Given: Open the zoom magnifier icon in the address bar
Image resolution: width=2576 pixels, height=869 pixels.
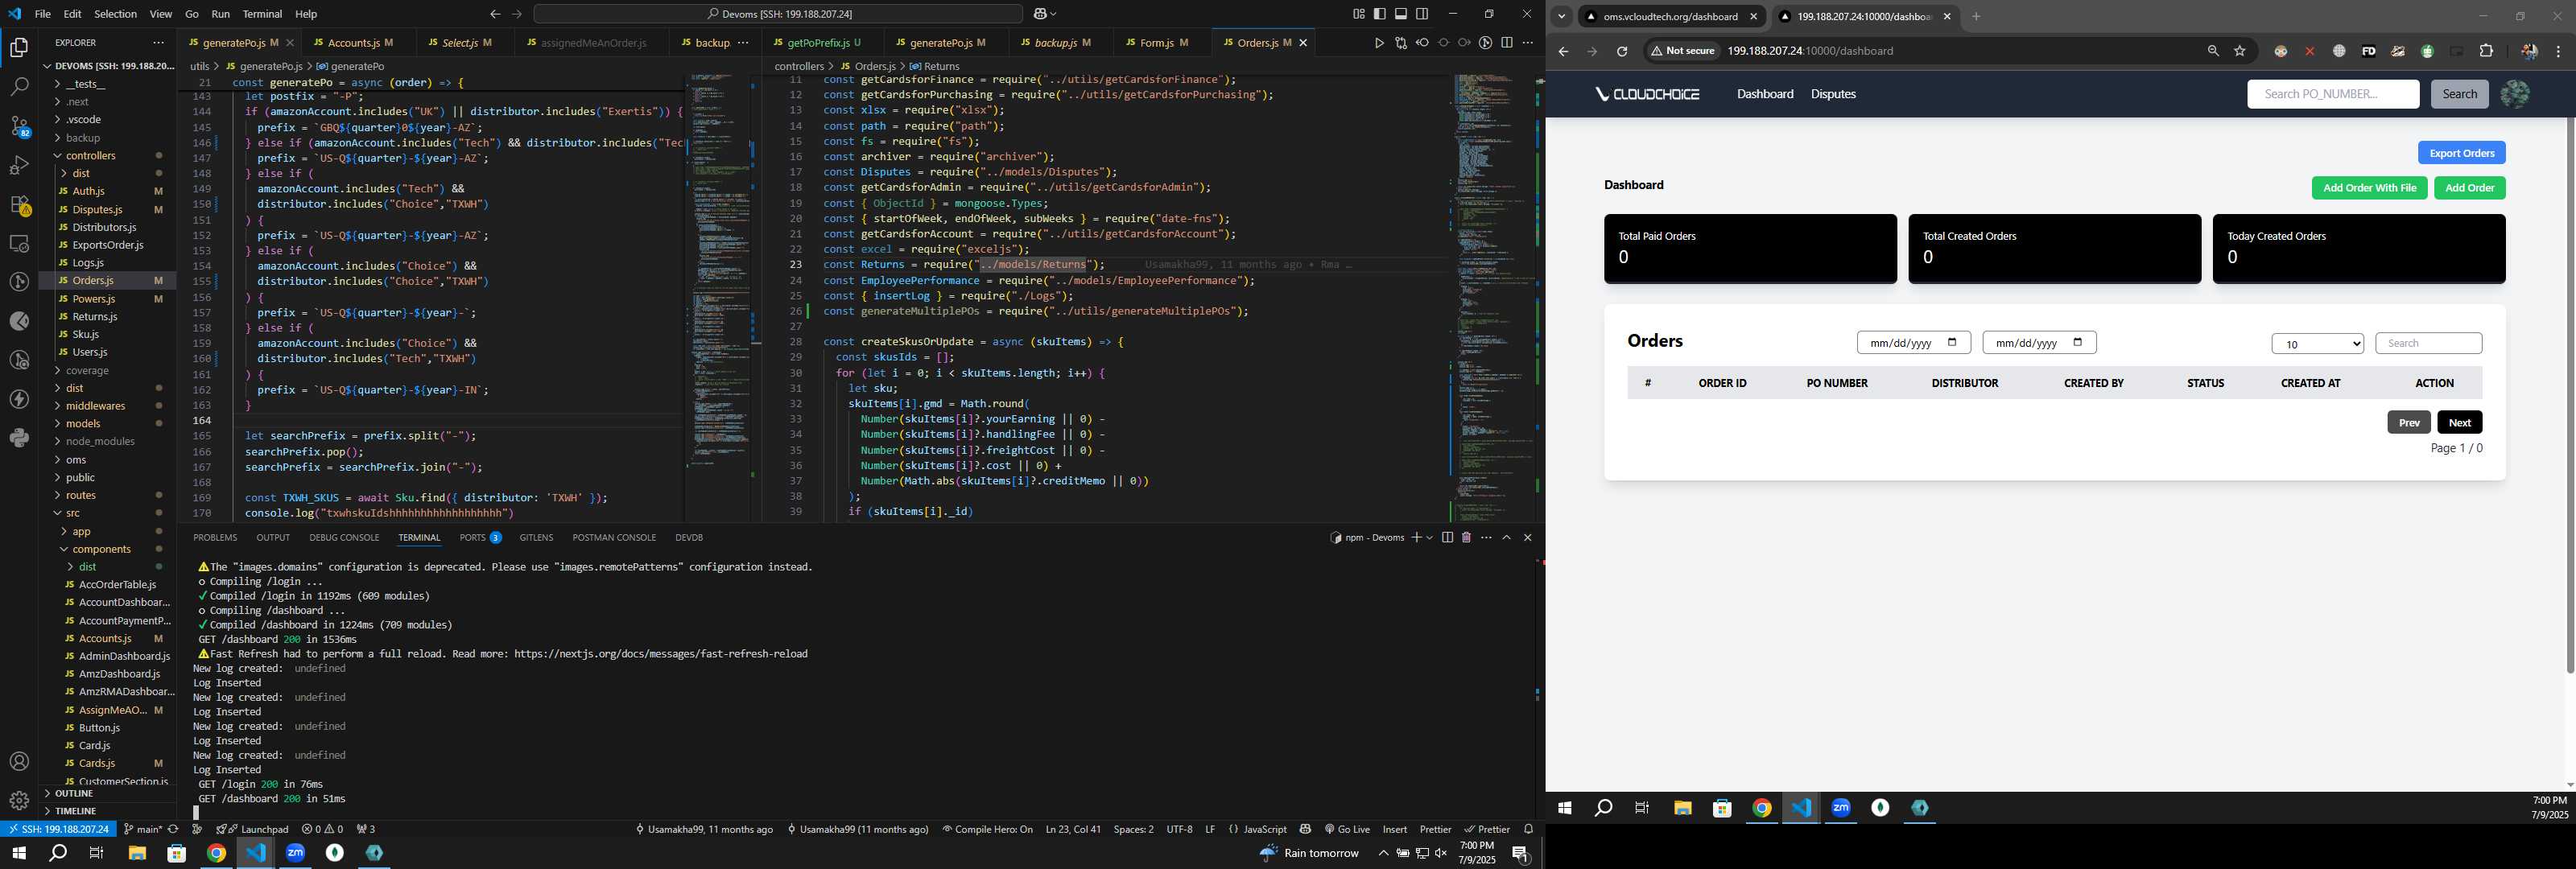Looking at the screenshot, I should point(2213,51).
